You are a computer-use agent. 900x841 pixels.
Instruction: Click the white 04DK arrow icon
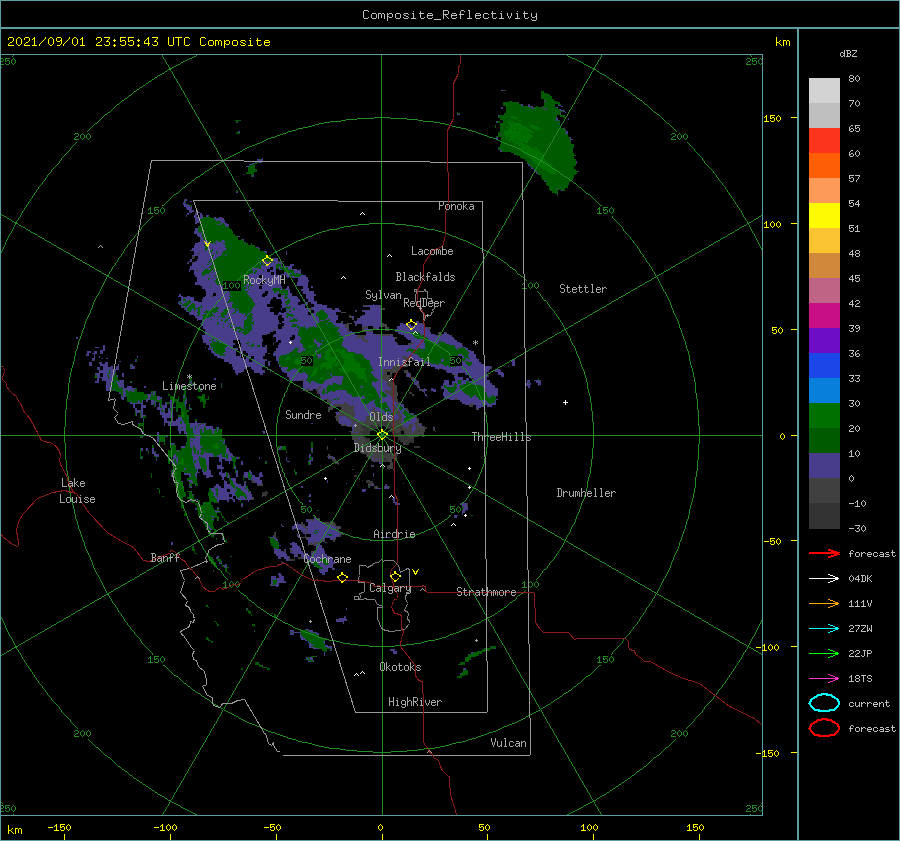point(824,579)
